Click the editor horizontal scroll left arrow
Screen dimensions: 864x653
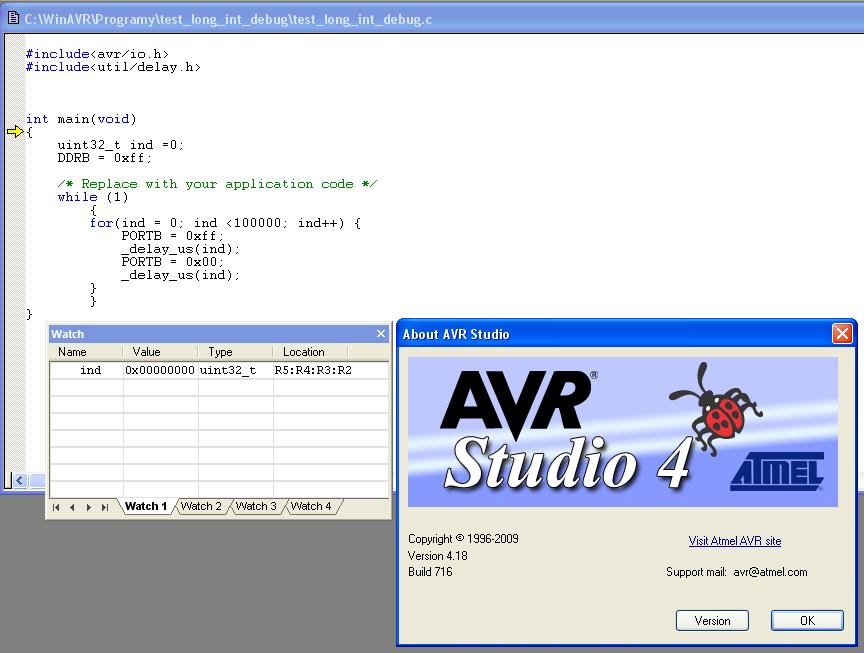[20, 481]
